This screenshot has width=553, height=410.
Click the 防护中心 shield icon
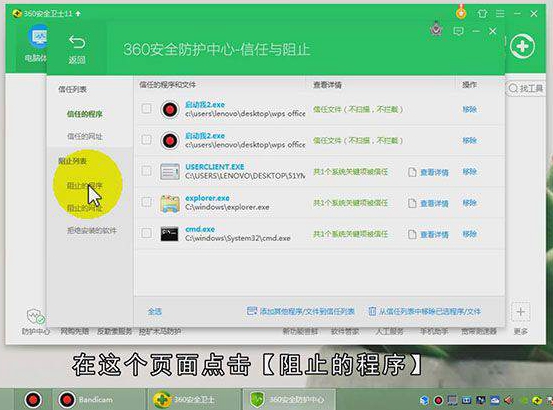36,317
